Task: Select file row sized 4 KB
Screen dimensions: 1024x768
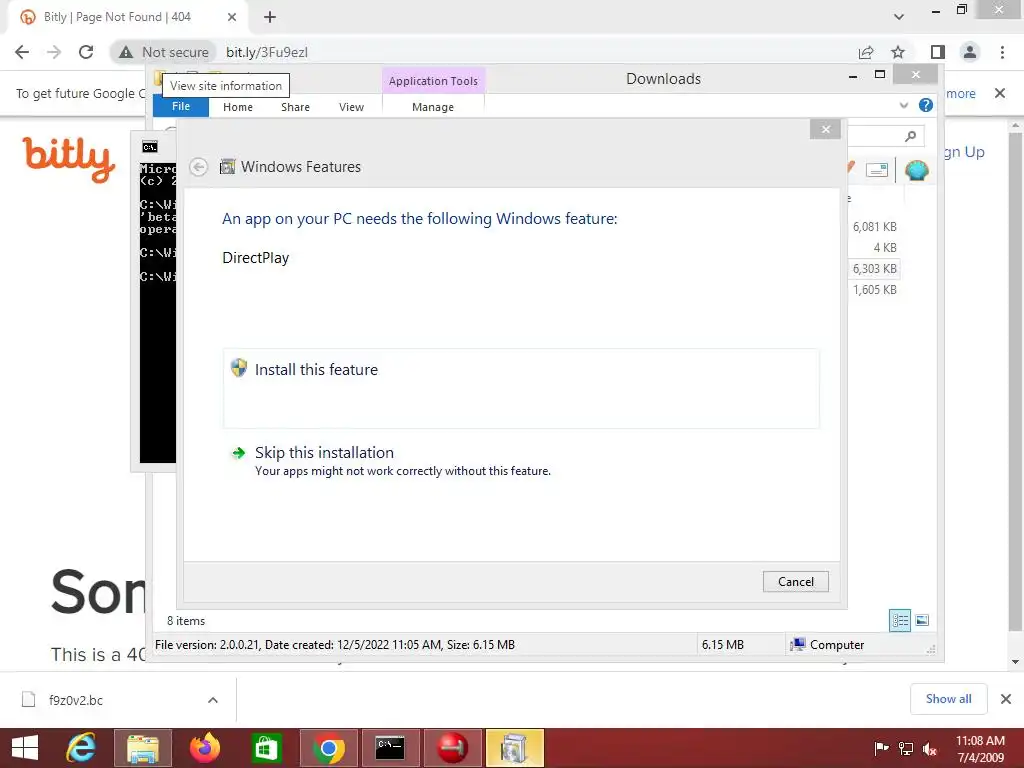Action: (874, 248)
